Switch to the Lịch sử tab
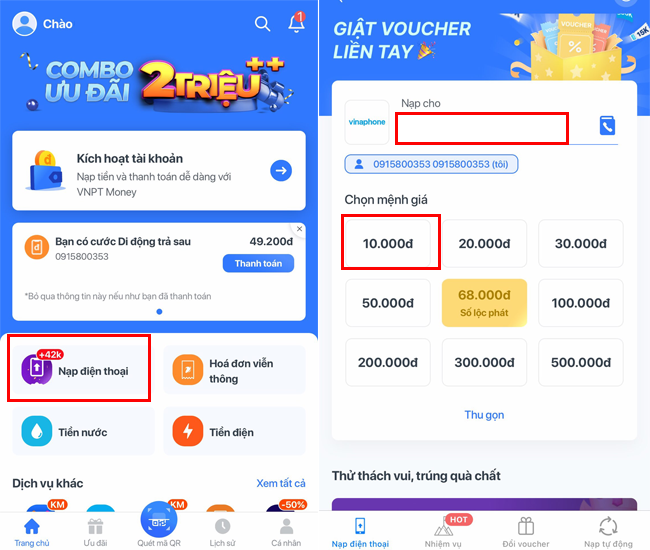Screen dimensions: 650x550 [223, 532]
